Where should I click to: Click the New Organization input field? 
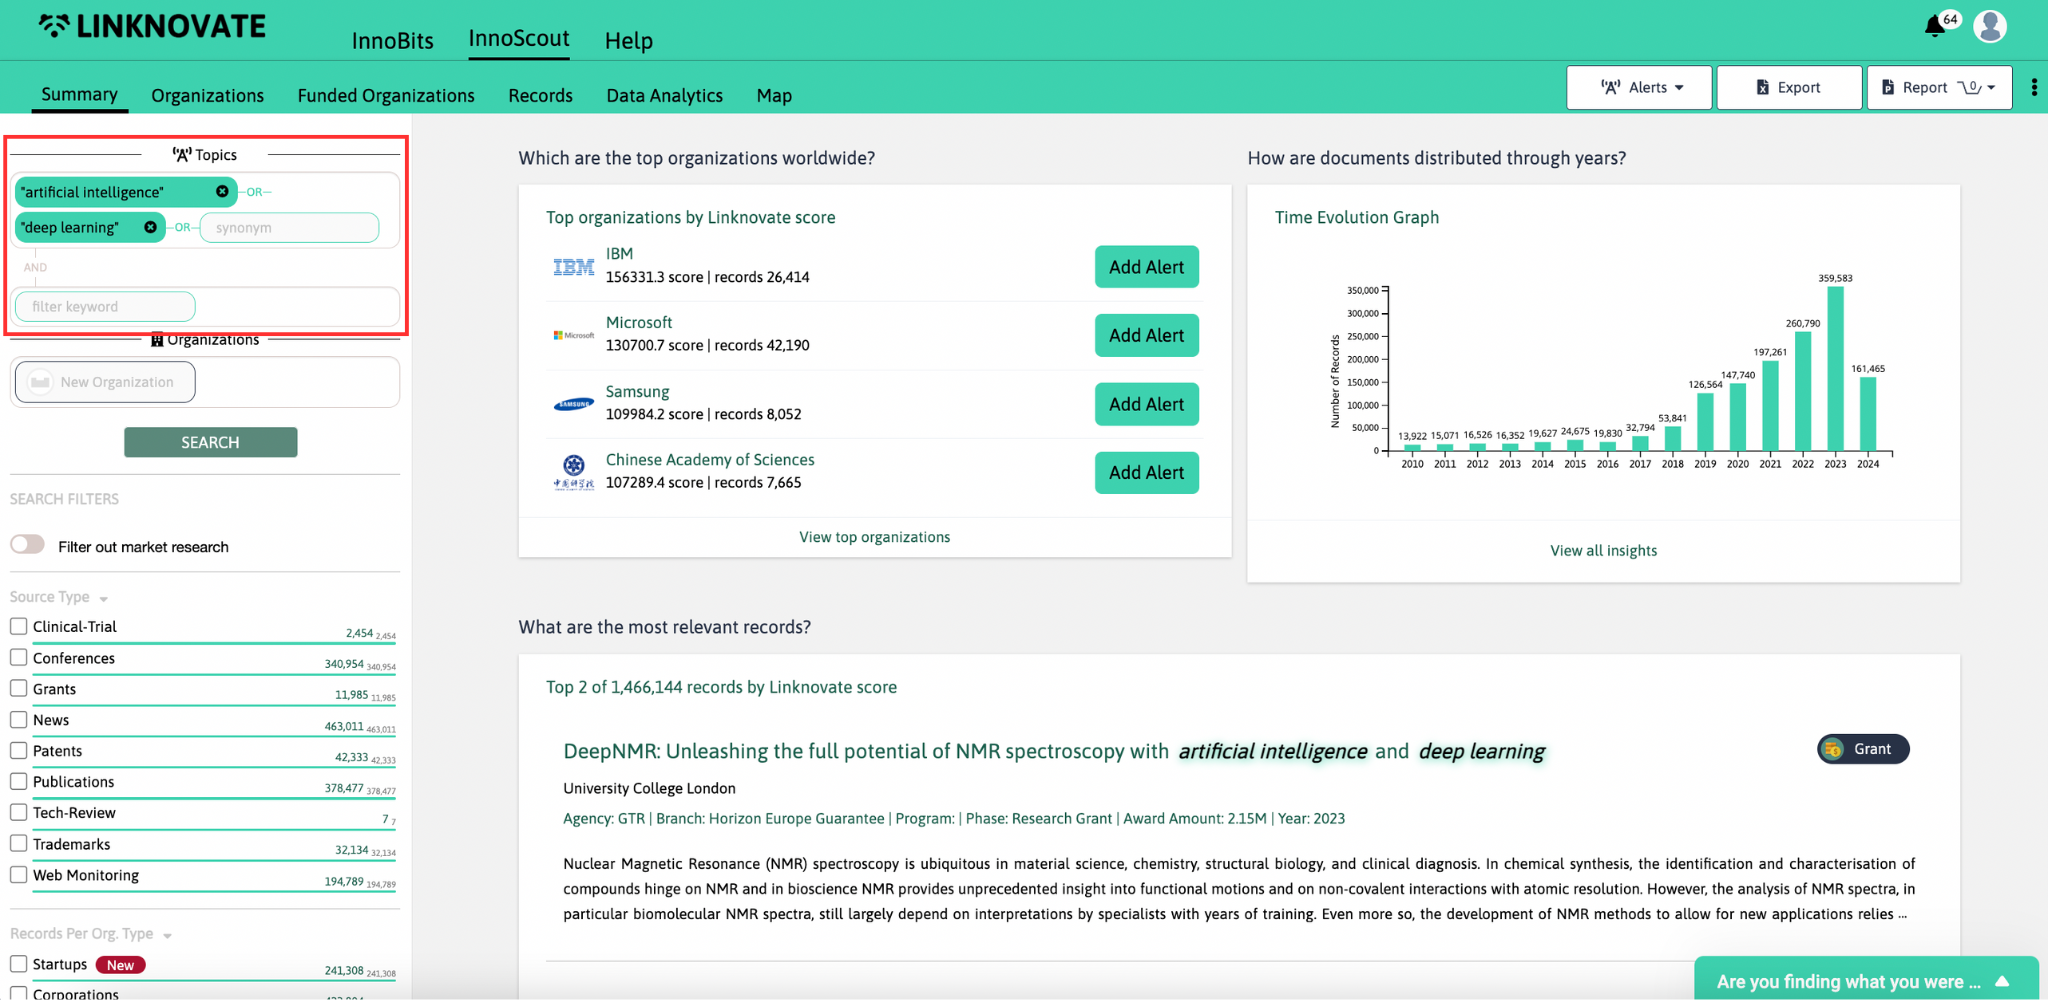[105, 382]
